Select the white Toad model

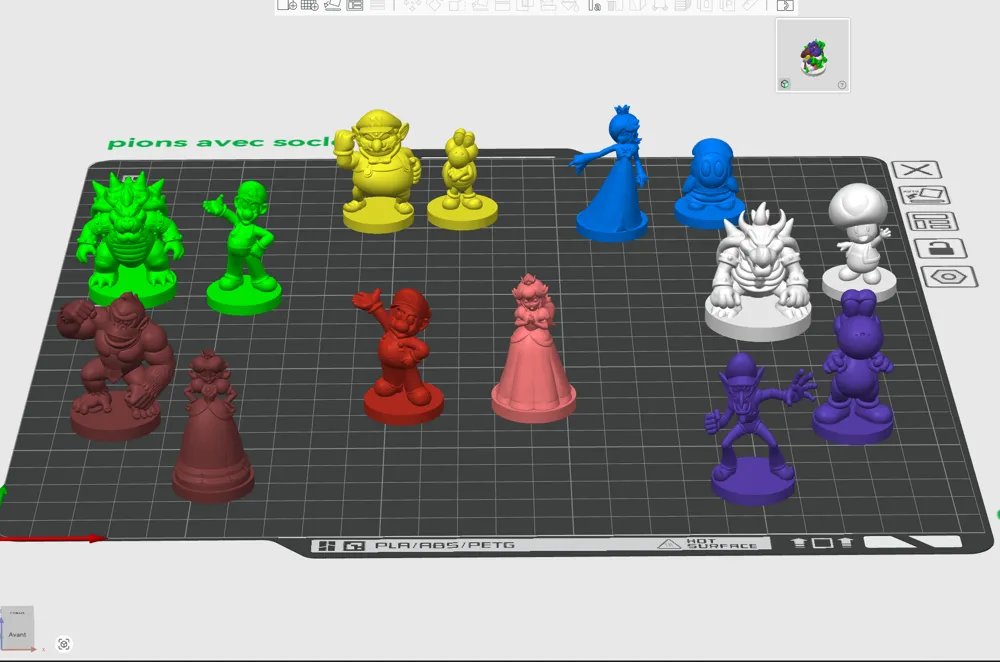click(859, 242)
